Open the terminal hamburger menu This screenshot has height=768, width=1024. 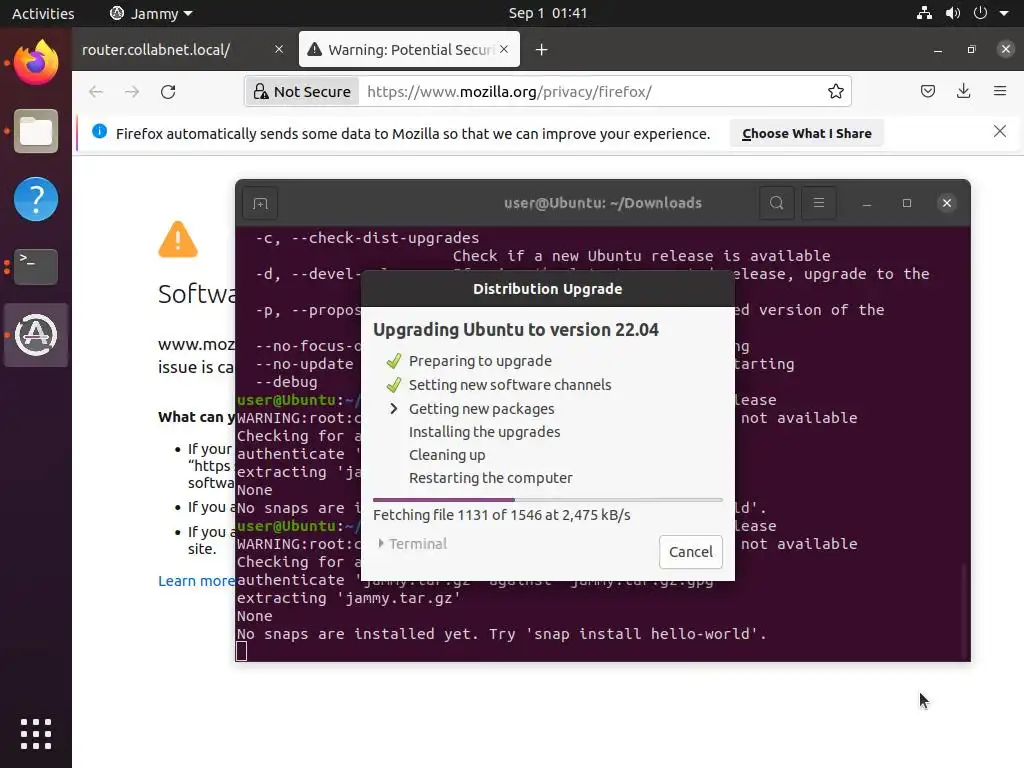[818, 203]
